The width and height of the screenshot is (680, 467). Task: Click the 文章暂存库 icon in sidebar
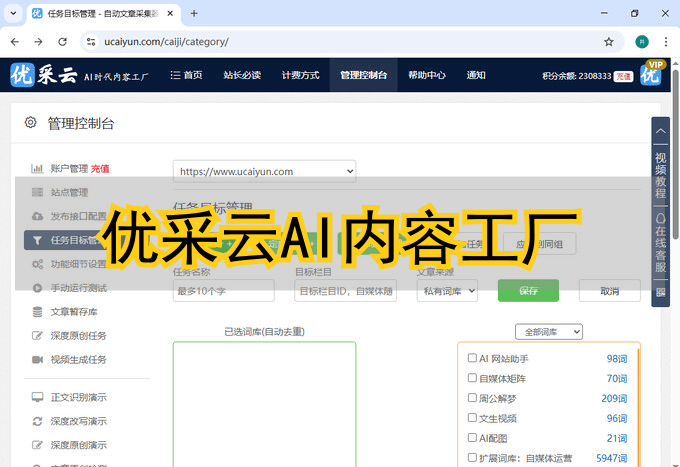pyautogui.click(x=37, y=312)
